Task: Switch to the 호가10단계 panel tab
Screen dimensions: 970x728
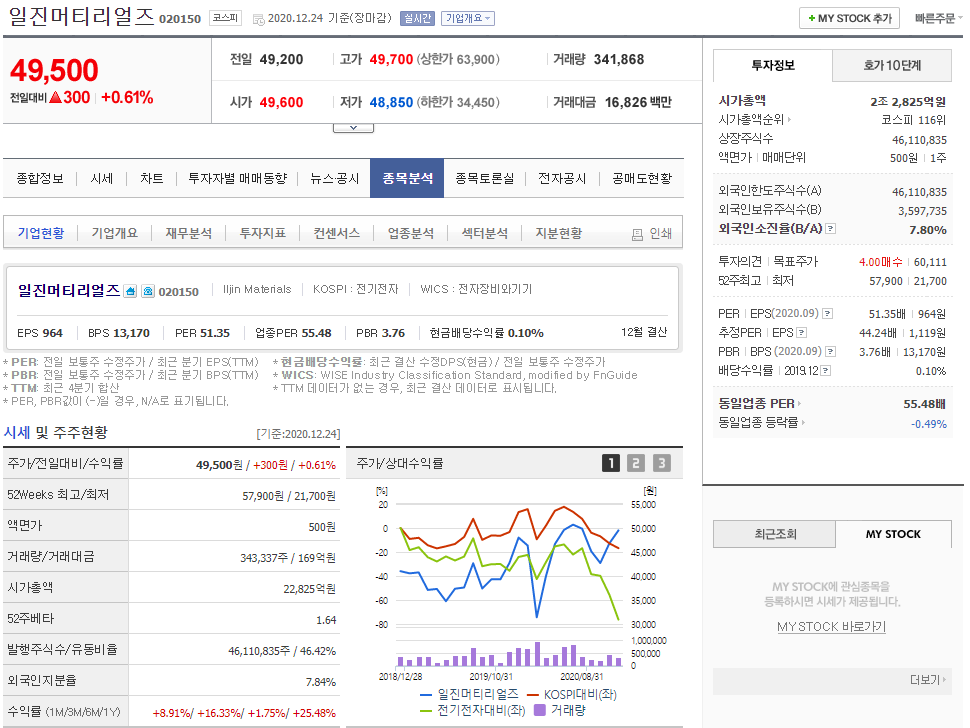Action: [x=892, y=66]
